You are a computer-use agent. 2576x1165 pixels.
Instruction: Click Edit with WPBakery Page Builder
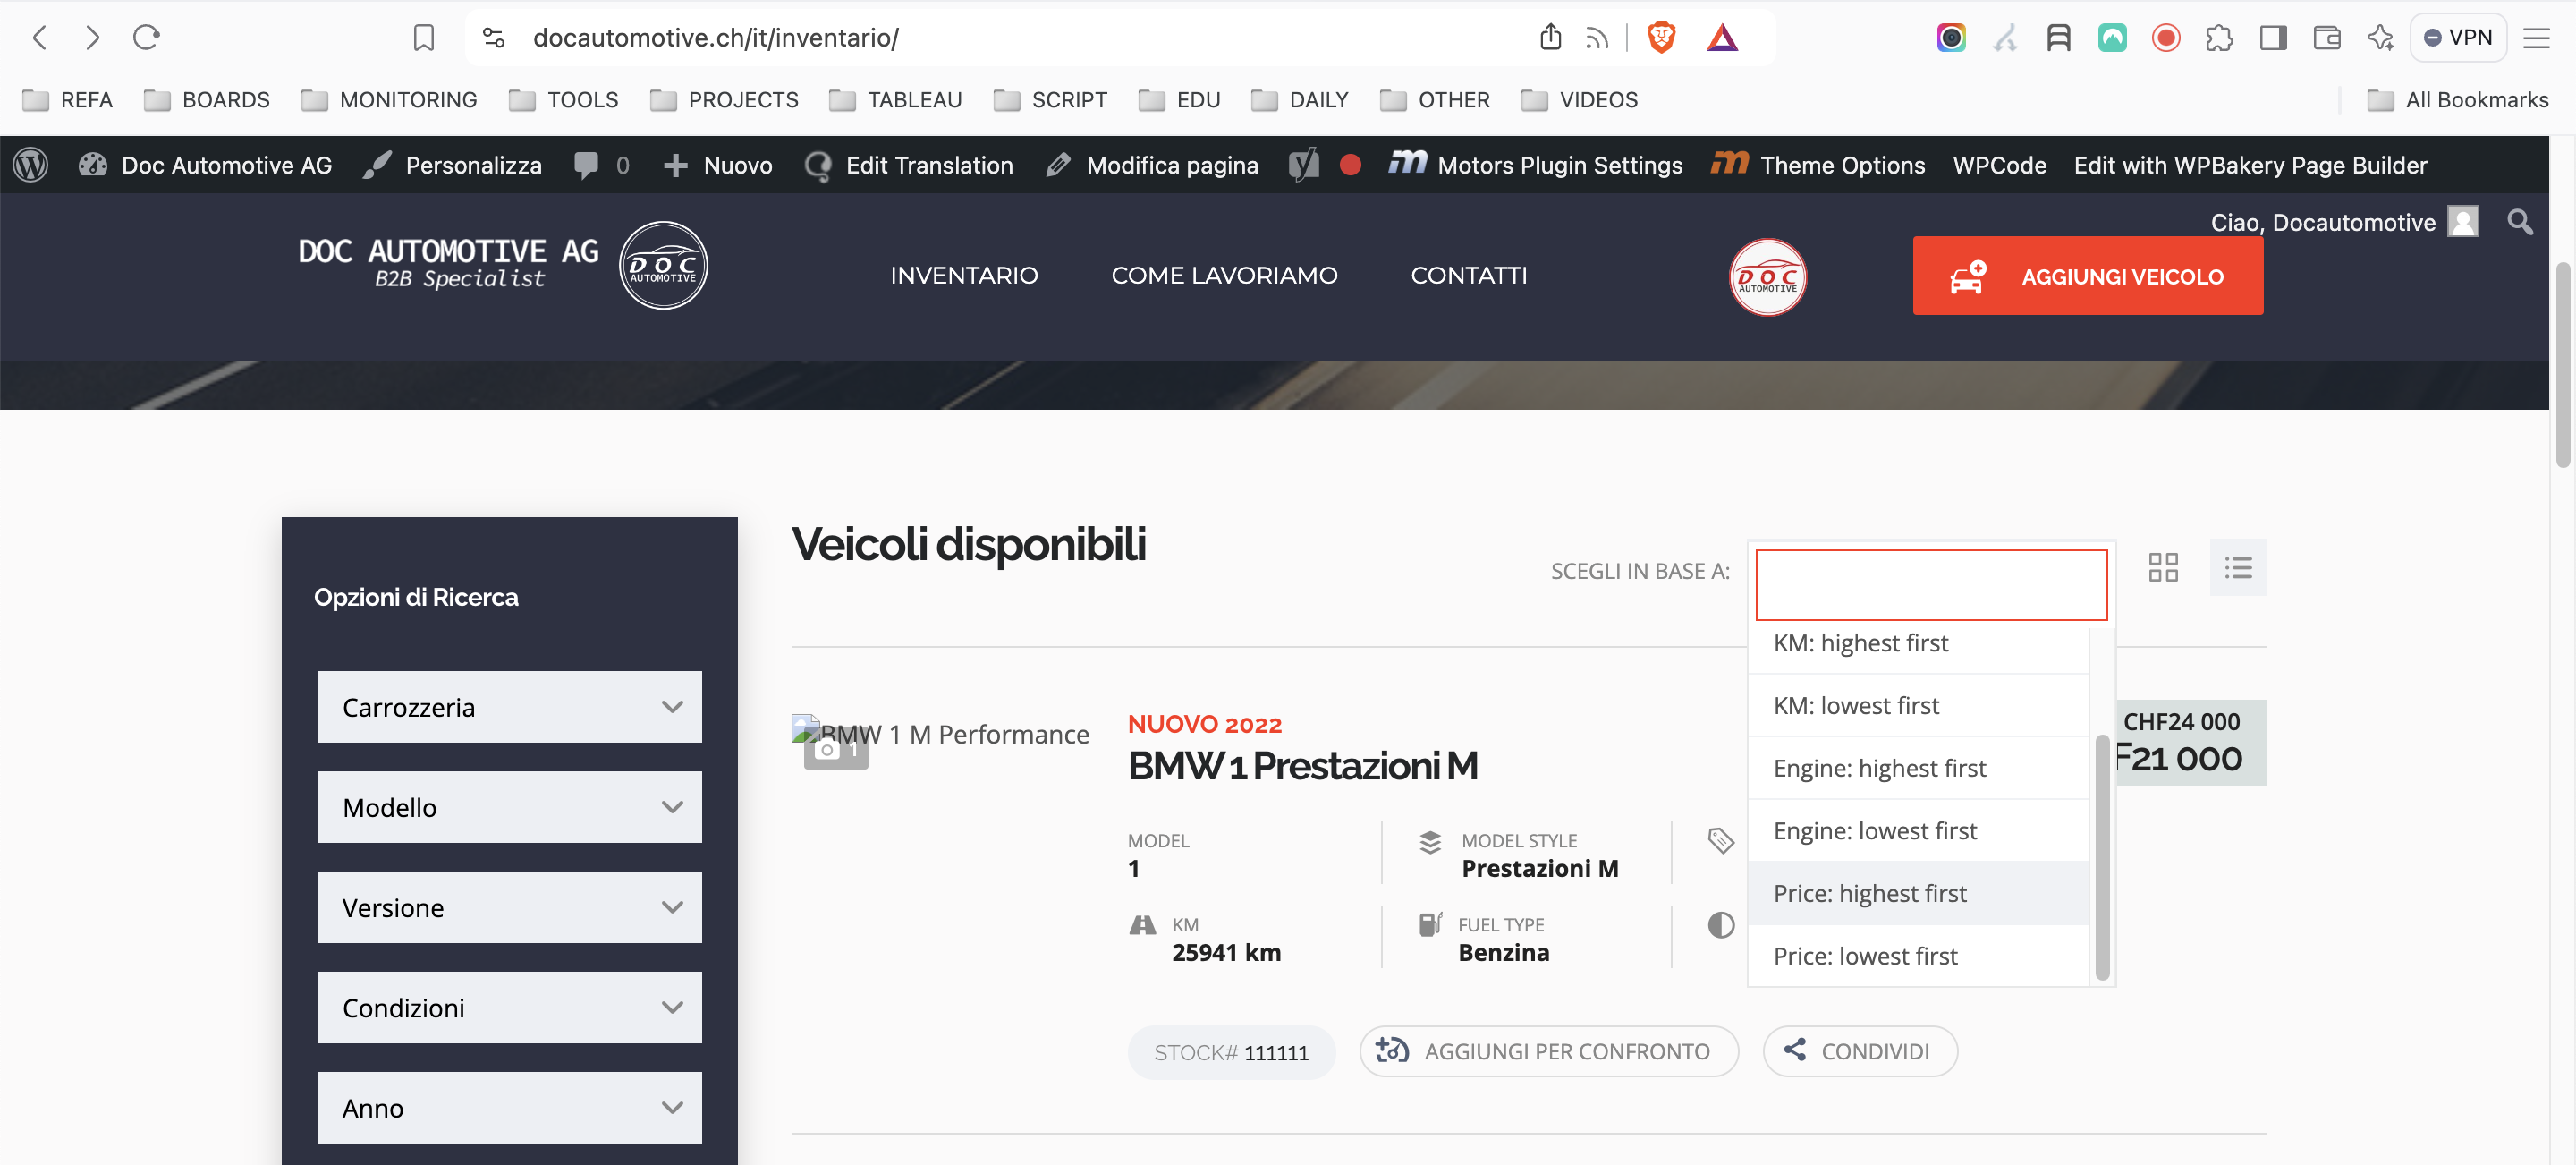pos(2250,165)
